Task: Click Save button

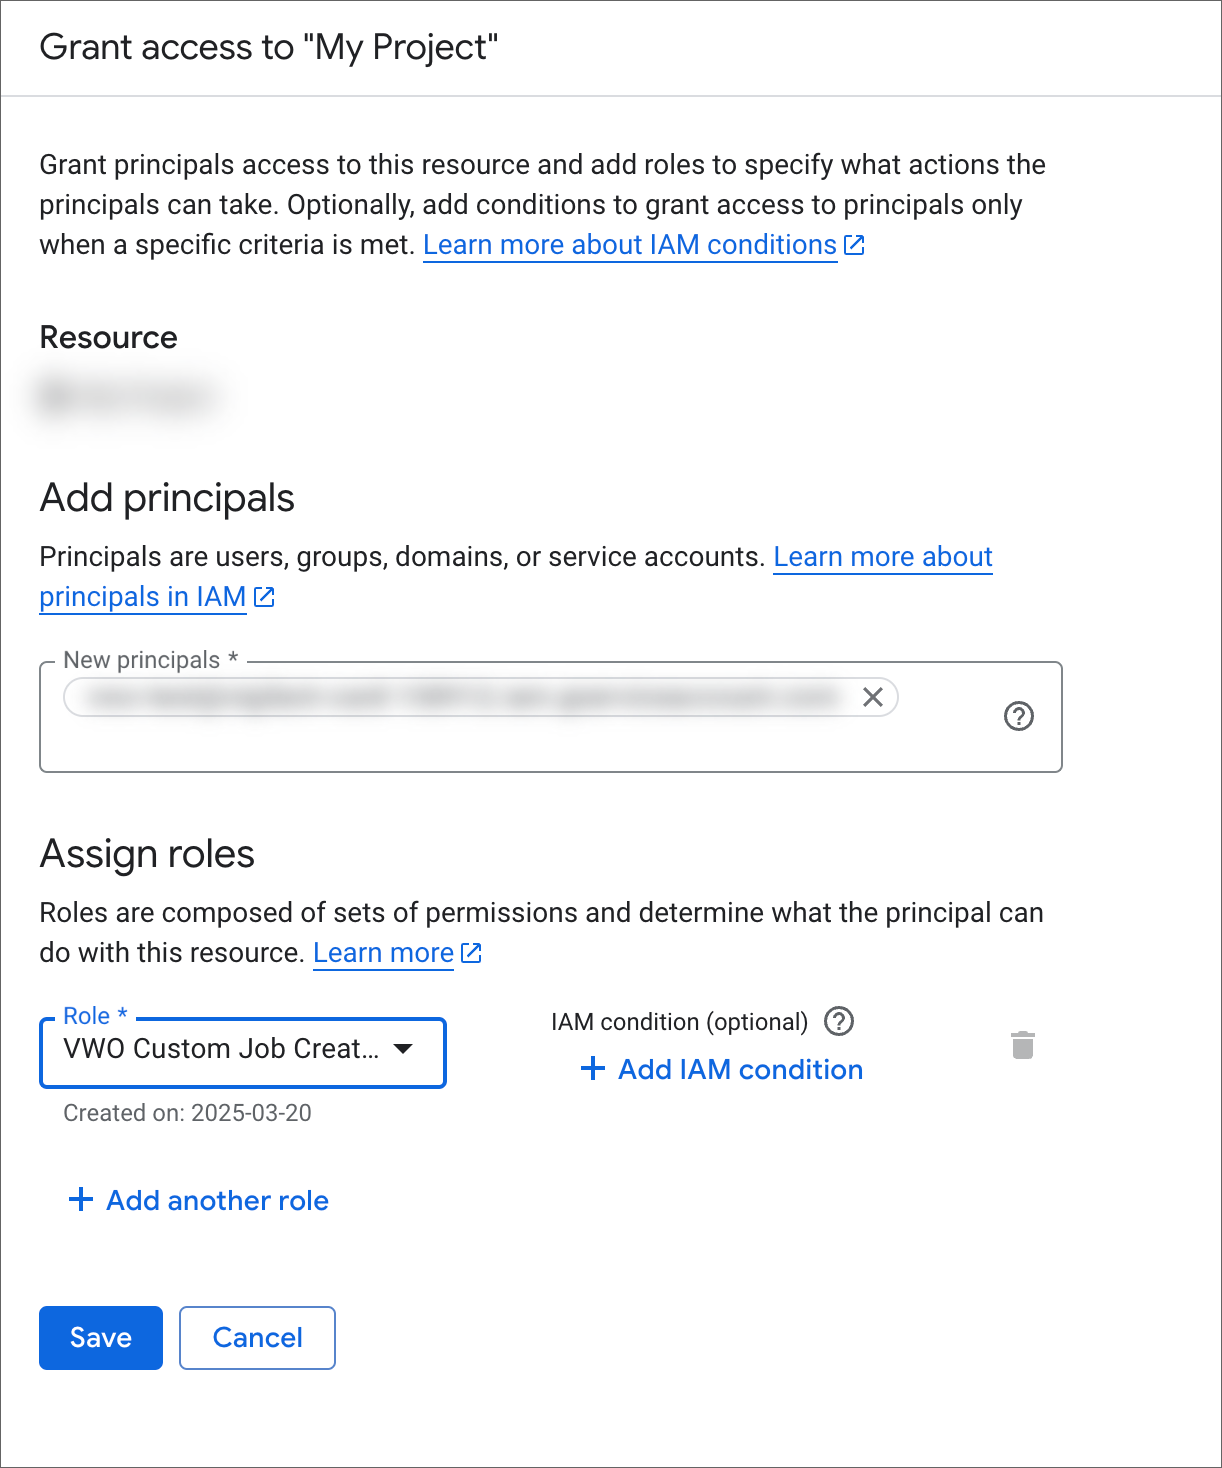Action: click(101, 1338)
